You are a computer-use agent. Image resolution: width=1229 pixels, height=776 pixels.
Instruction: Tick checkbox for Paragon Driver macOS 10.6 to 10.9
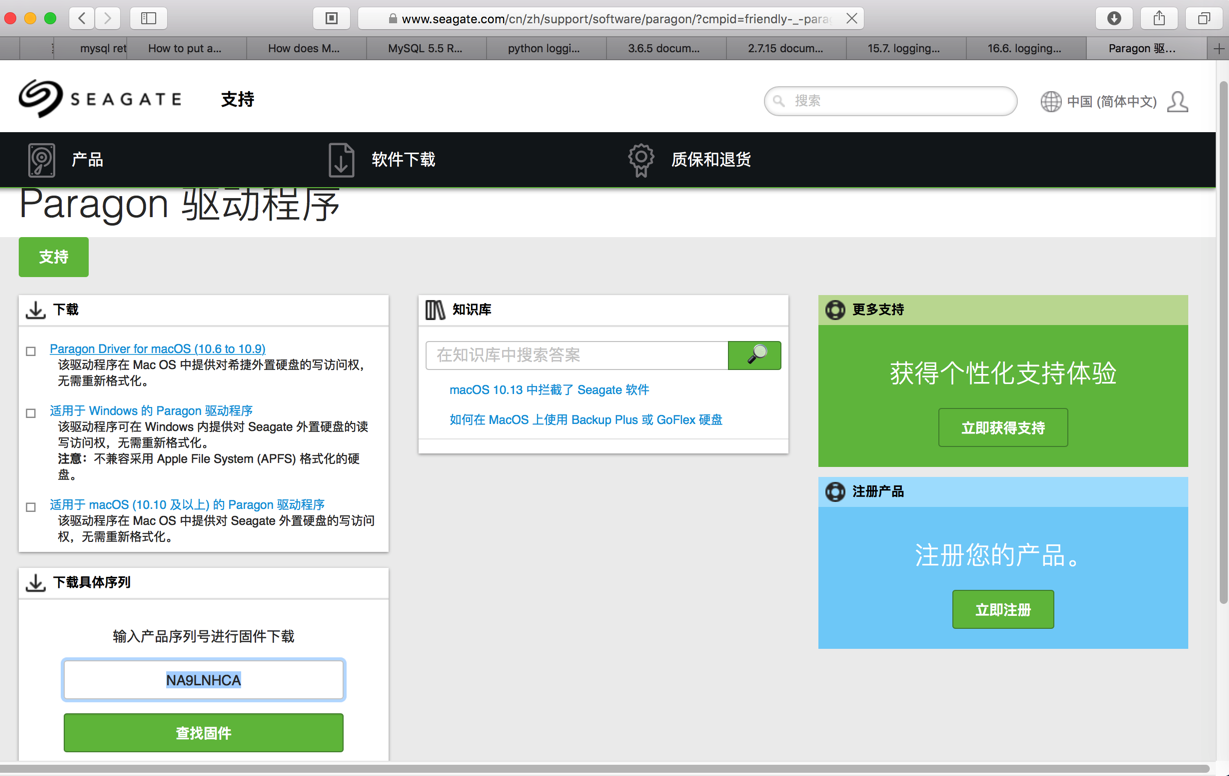coord(31,351)
